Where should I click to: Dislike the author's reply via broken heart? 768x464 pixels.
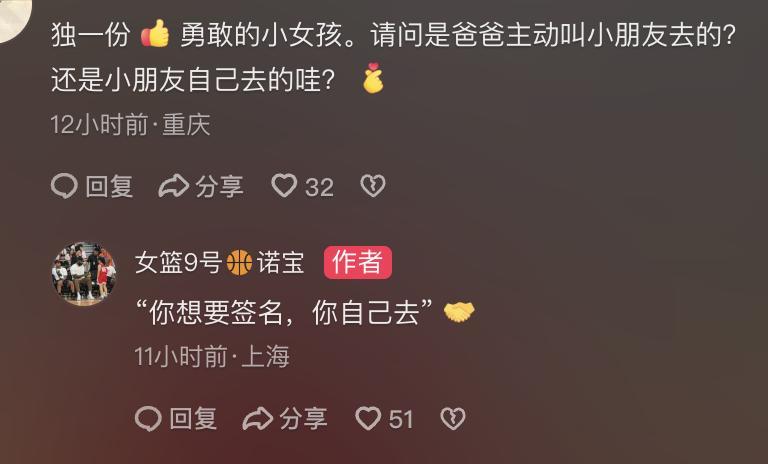pyautogui.click(x=453, y=419)
